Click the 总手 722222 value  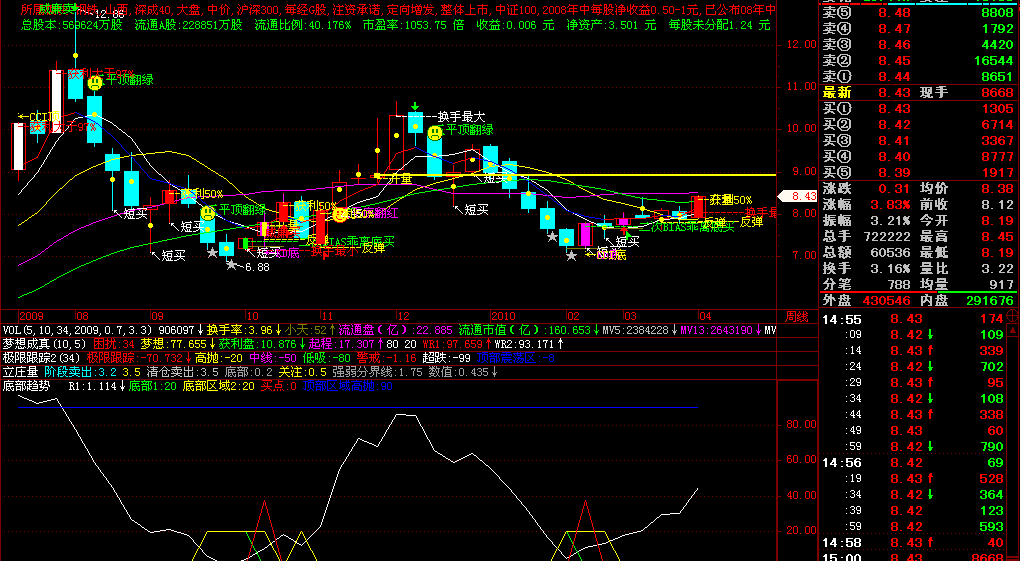[x=888, y=236]
